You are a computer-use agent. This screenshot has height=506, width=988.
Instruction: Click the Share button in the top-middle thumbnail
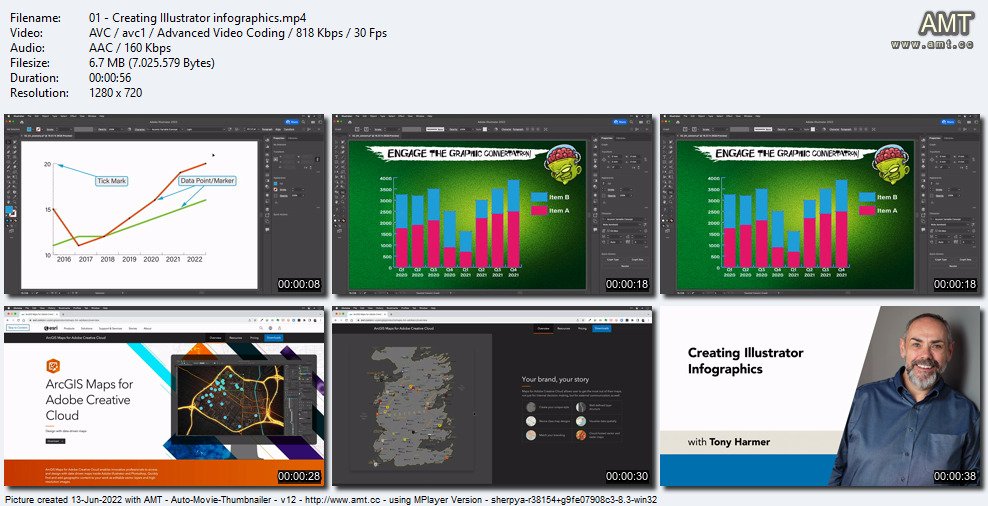pyautogui.click(x=621, y=122)
